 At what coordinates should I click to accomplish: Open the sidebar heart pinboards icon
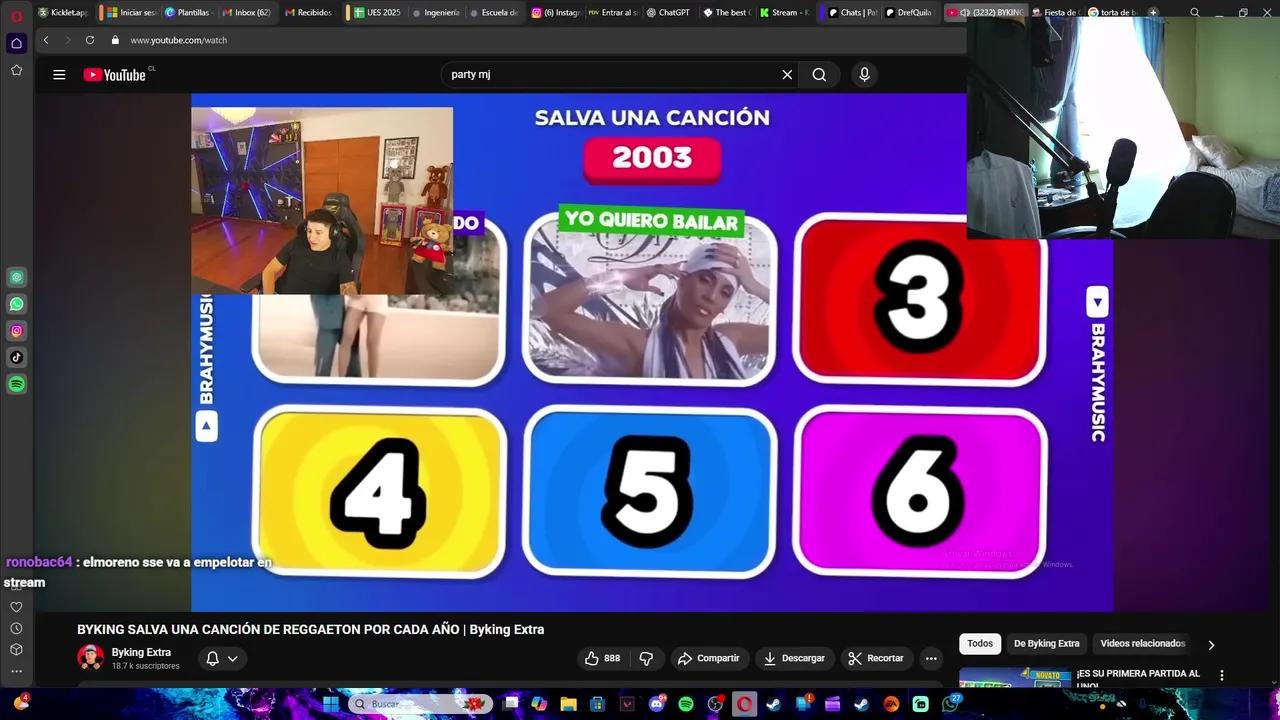16,607
